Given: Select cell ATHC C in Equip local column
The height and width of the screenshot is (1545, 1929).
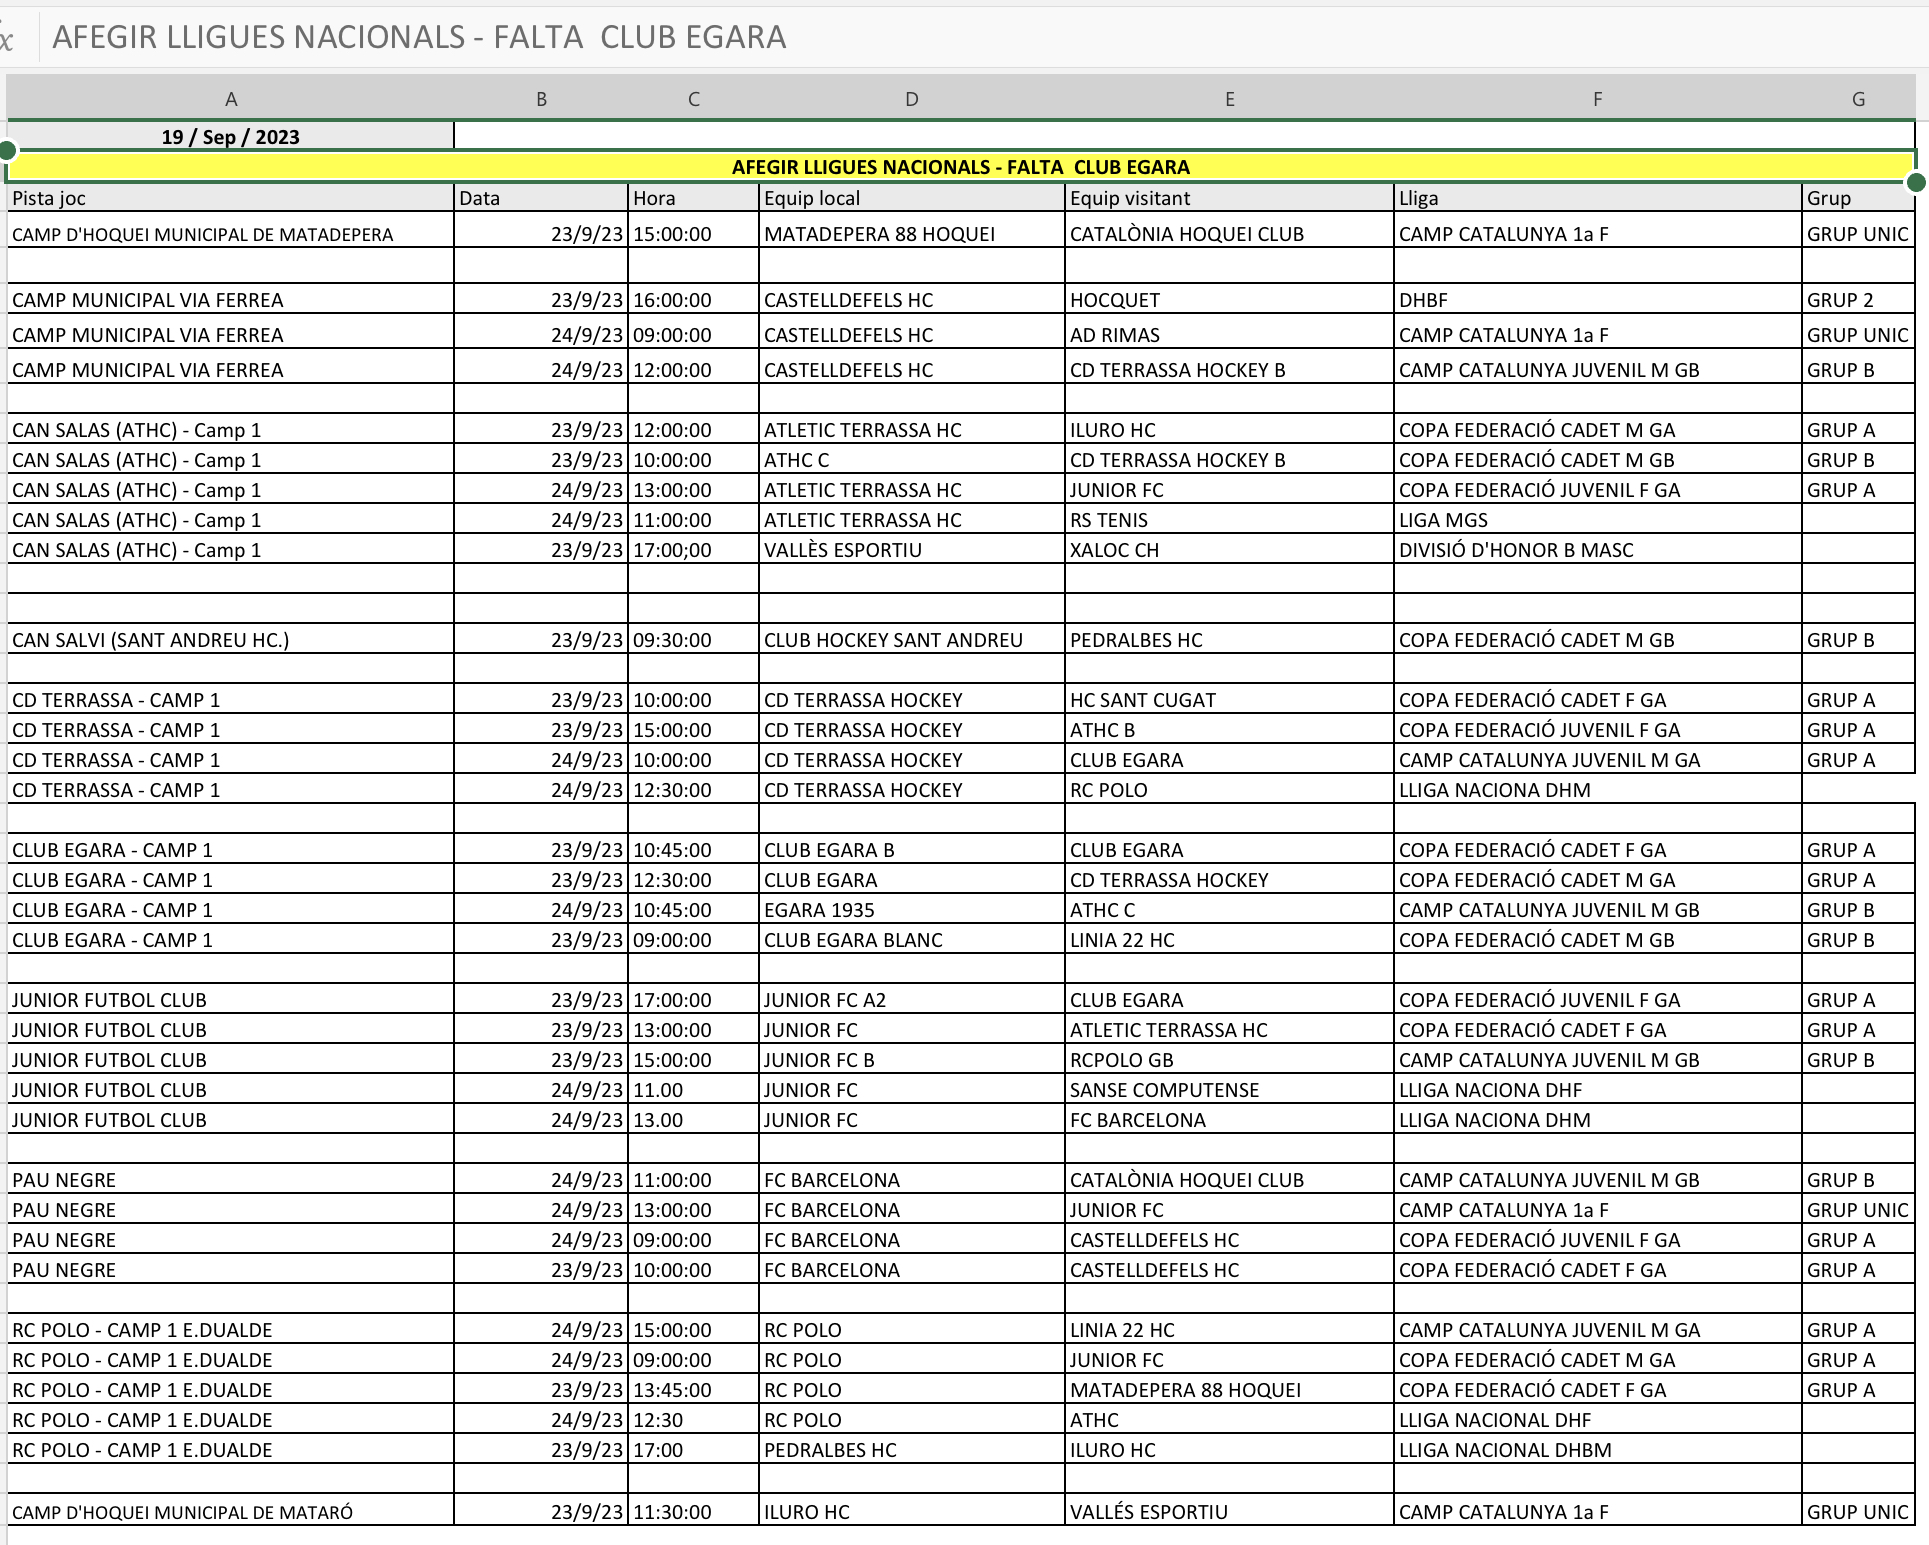Looking at the screenshot, I should (x=912, y=460).
